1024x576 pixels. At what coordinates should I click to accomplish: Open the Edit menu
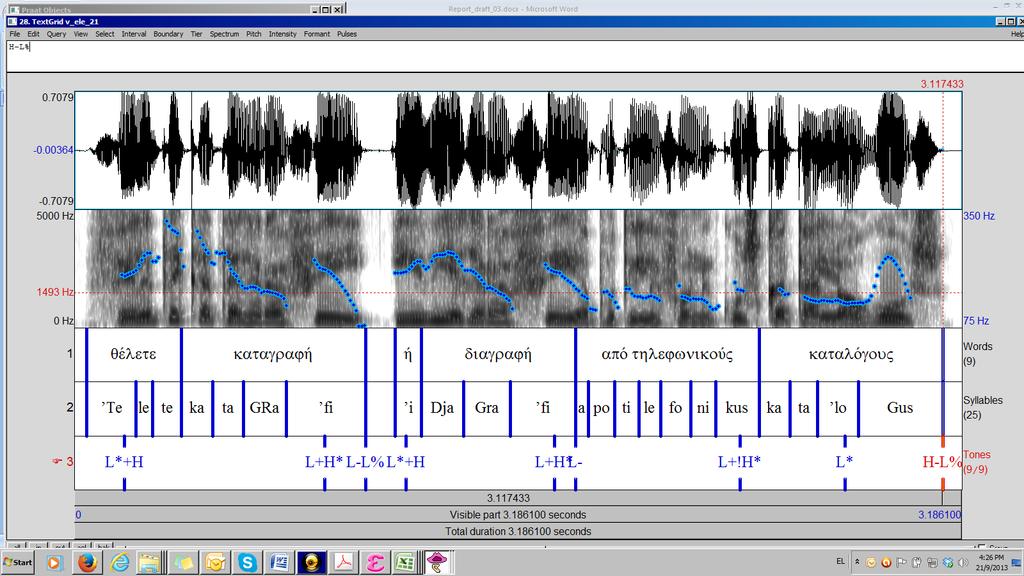tap(33, 34)
